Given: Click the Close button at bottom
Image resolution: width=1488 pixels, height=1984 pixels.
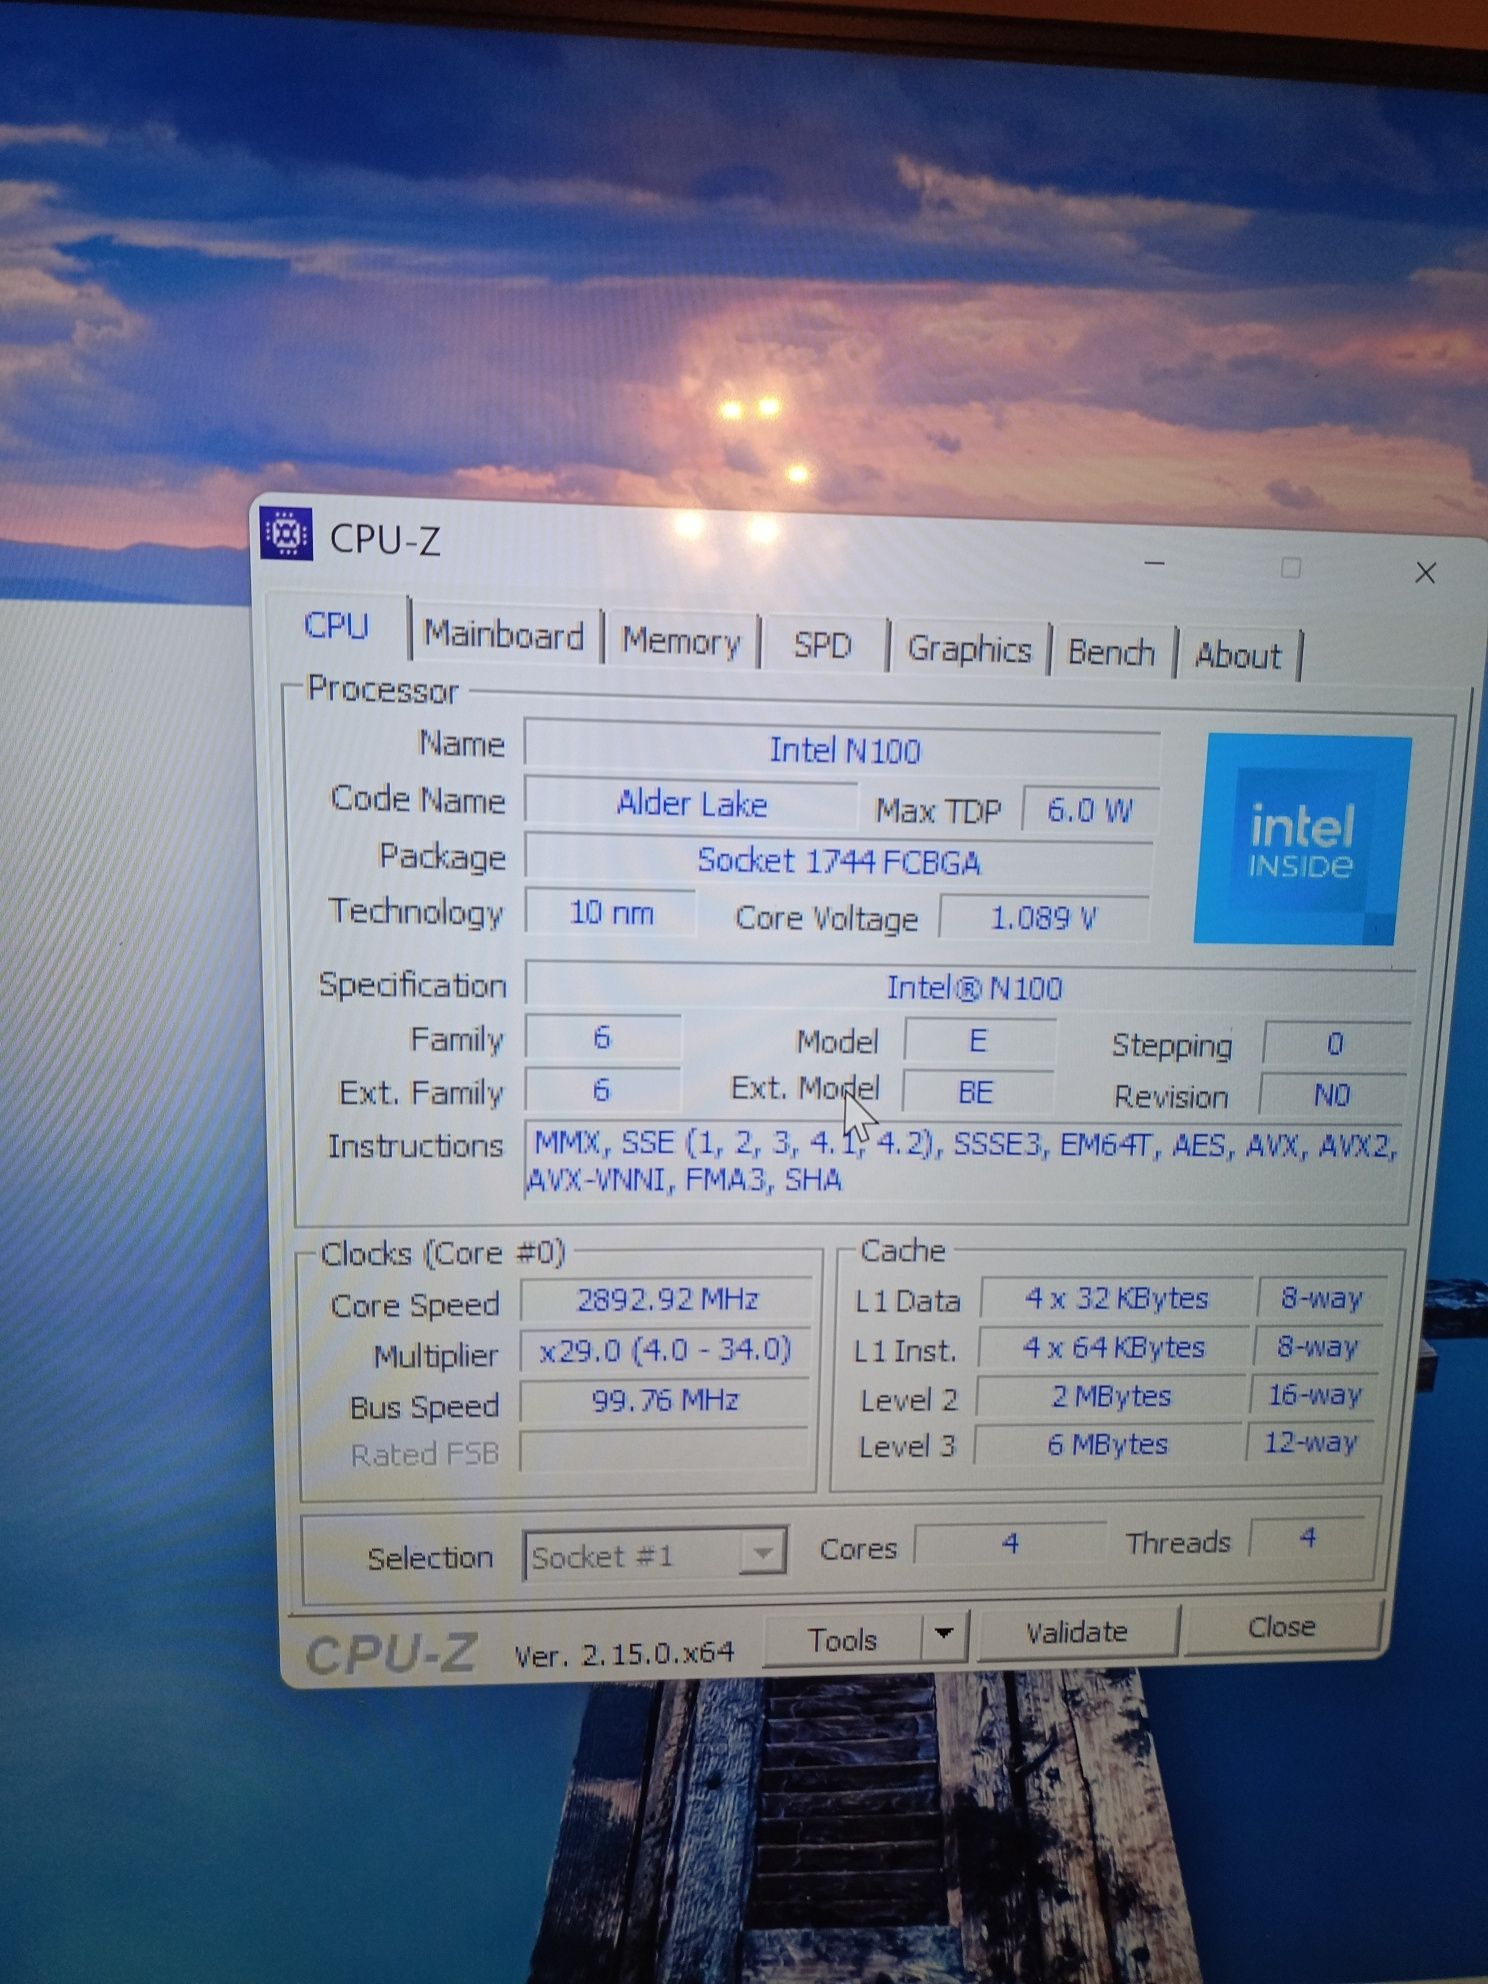Looking at the screenshot, I should click(x=1282, y=1627).
